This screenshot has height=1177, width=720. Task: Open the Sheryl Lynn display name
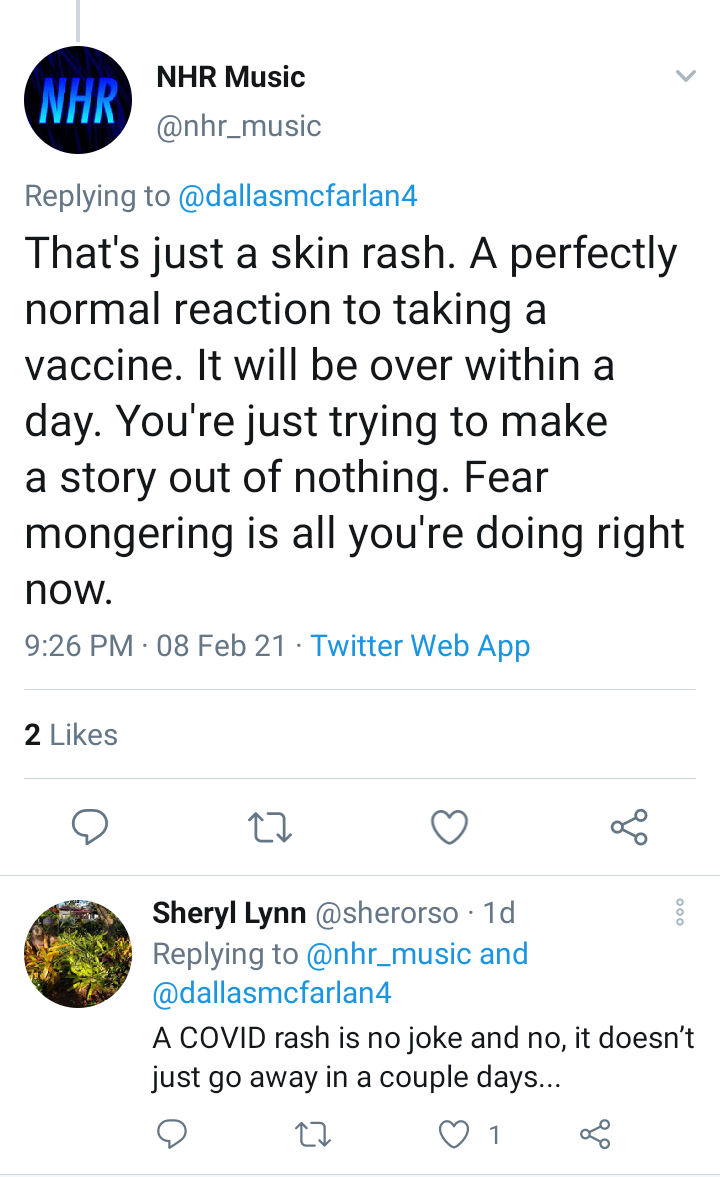pyautogui.click(x=229, y=913)
